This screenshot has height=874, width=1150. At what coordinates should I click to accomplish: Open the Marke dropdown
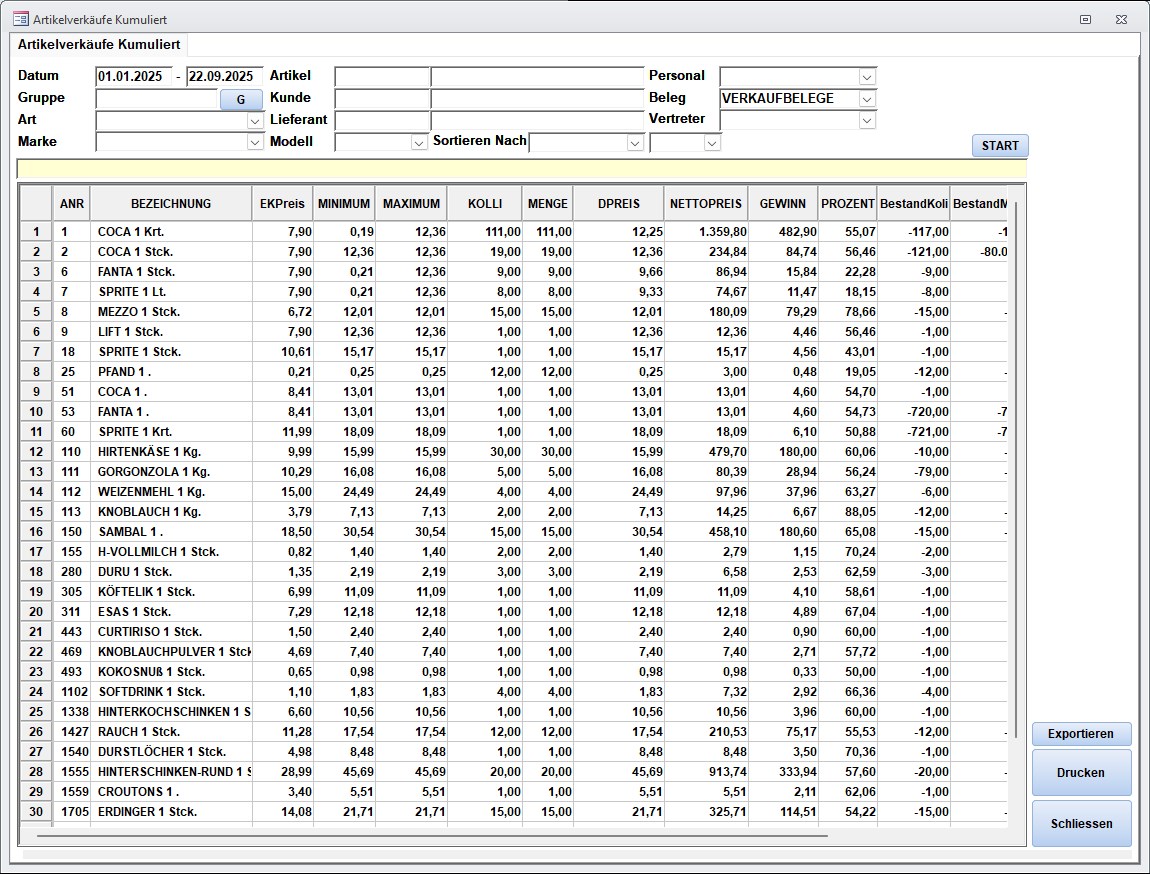point(254,143)
